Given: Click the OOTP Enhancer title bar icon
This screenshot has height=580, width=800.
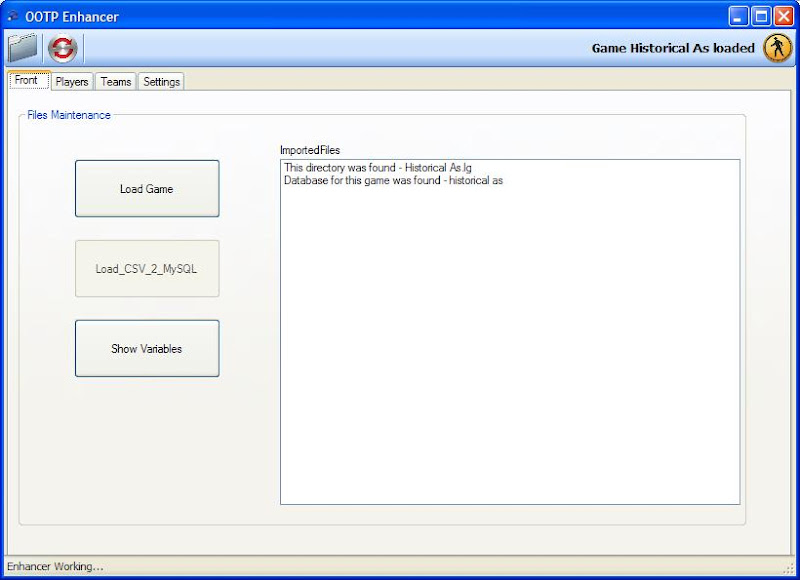Looking at the screenshot, I should pyautogui.click(x=13, y=16).
